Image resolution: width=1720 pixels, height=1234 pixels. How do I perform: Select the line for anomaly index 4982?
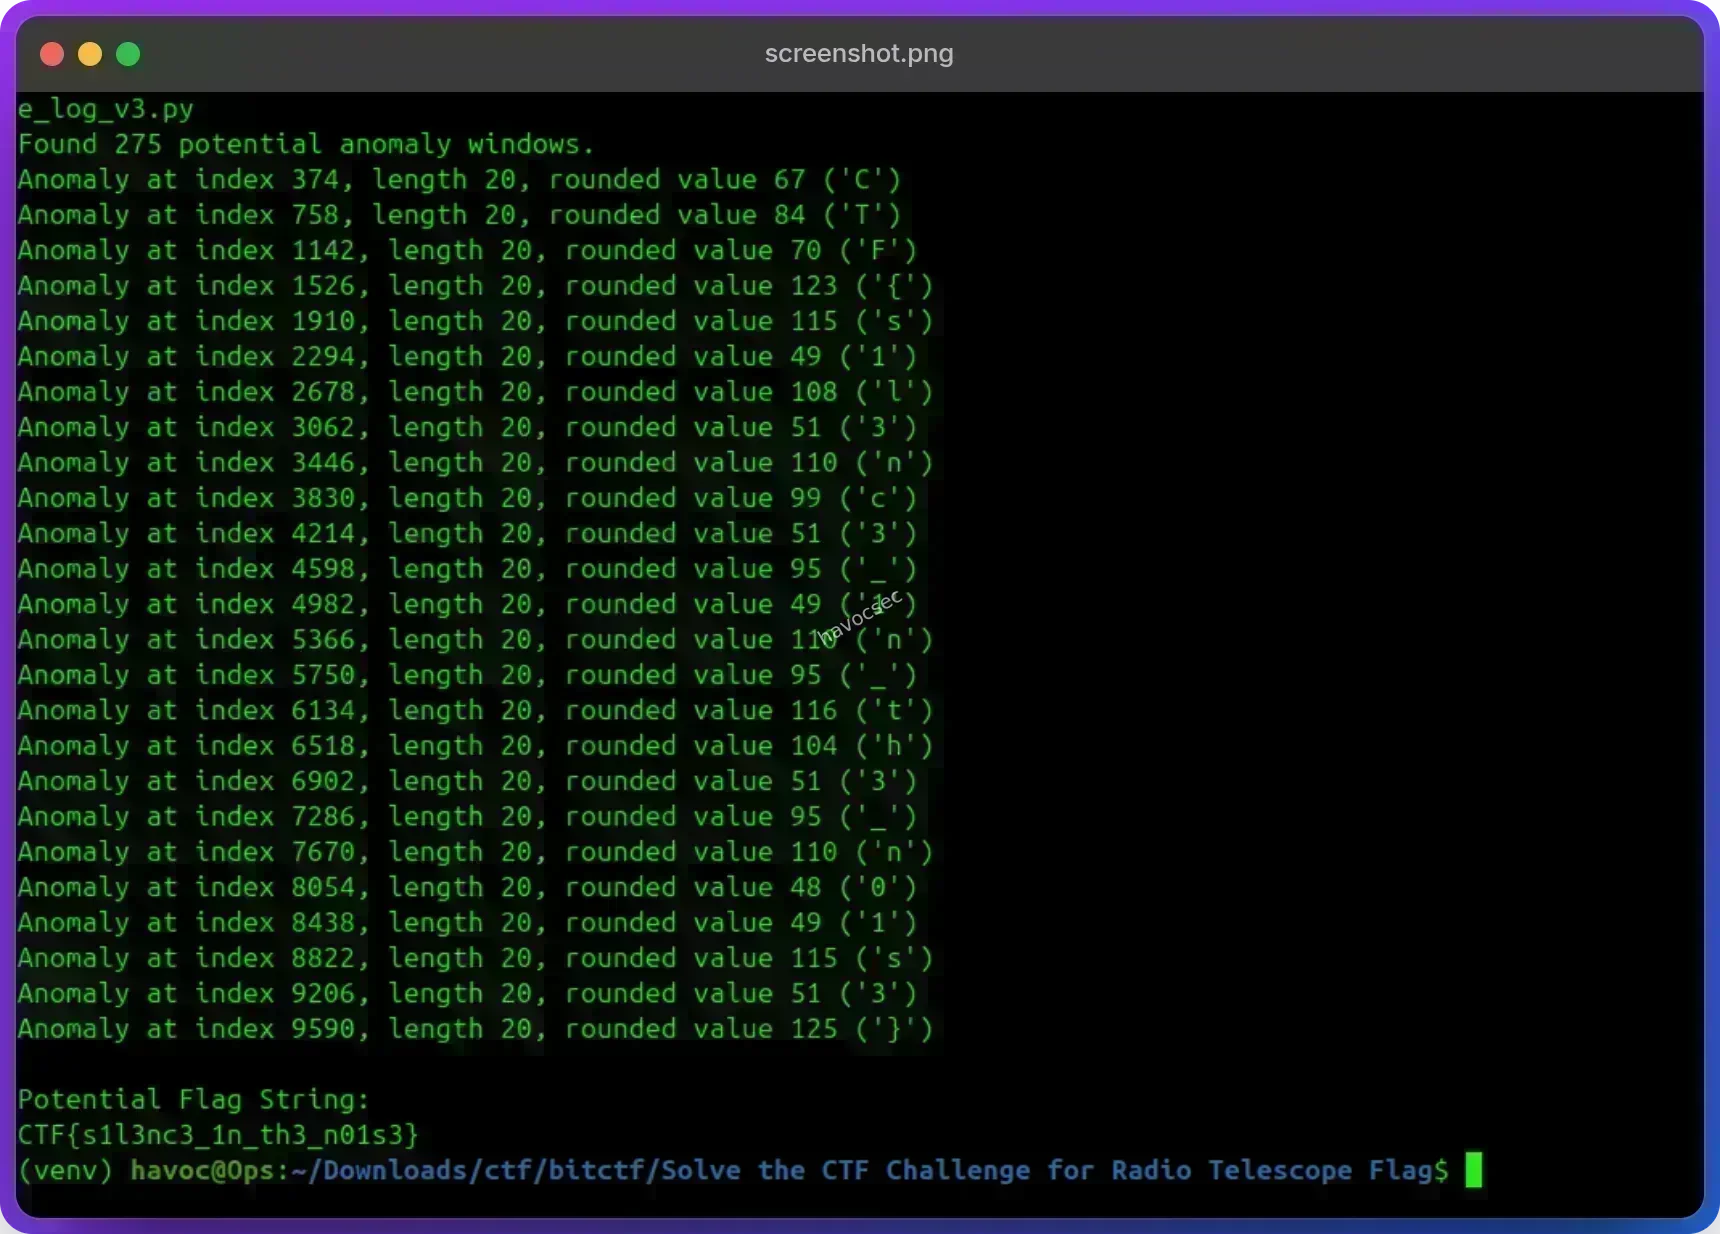(x=468, y=604)
